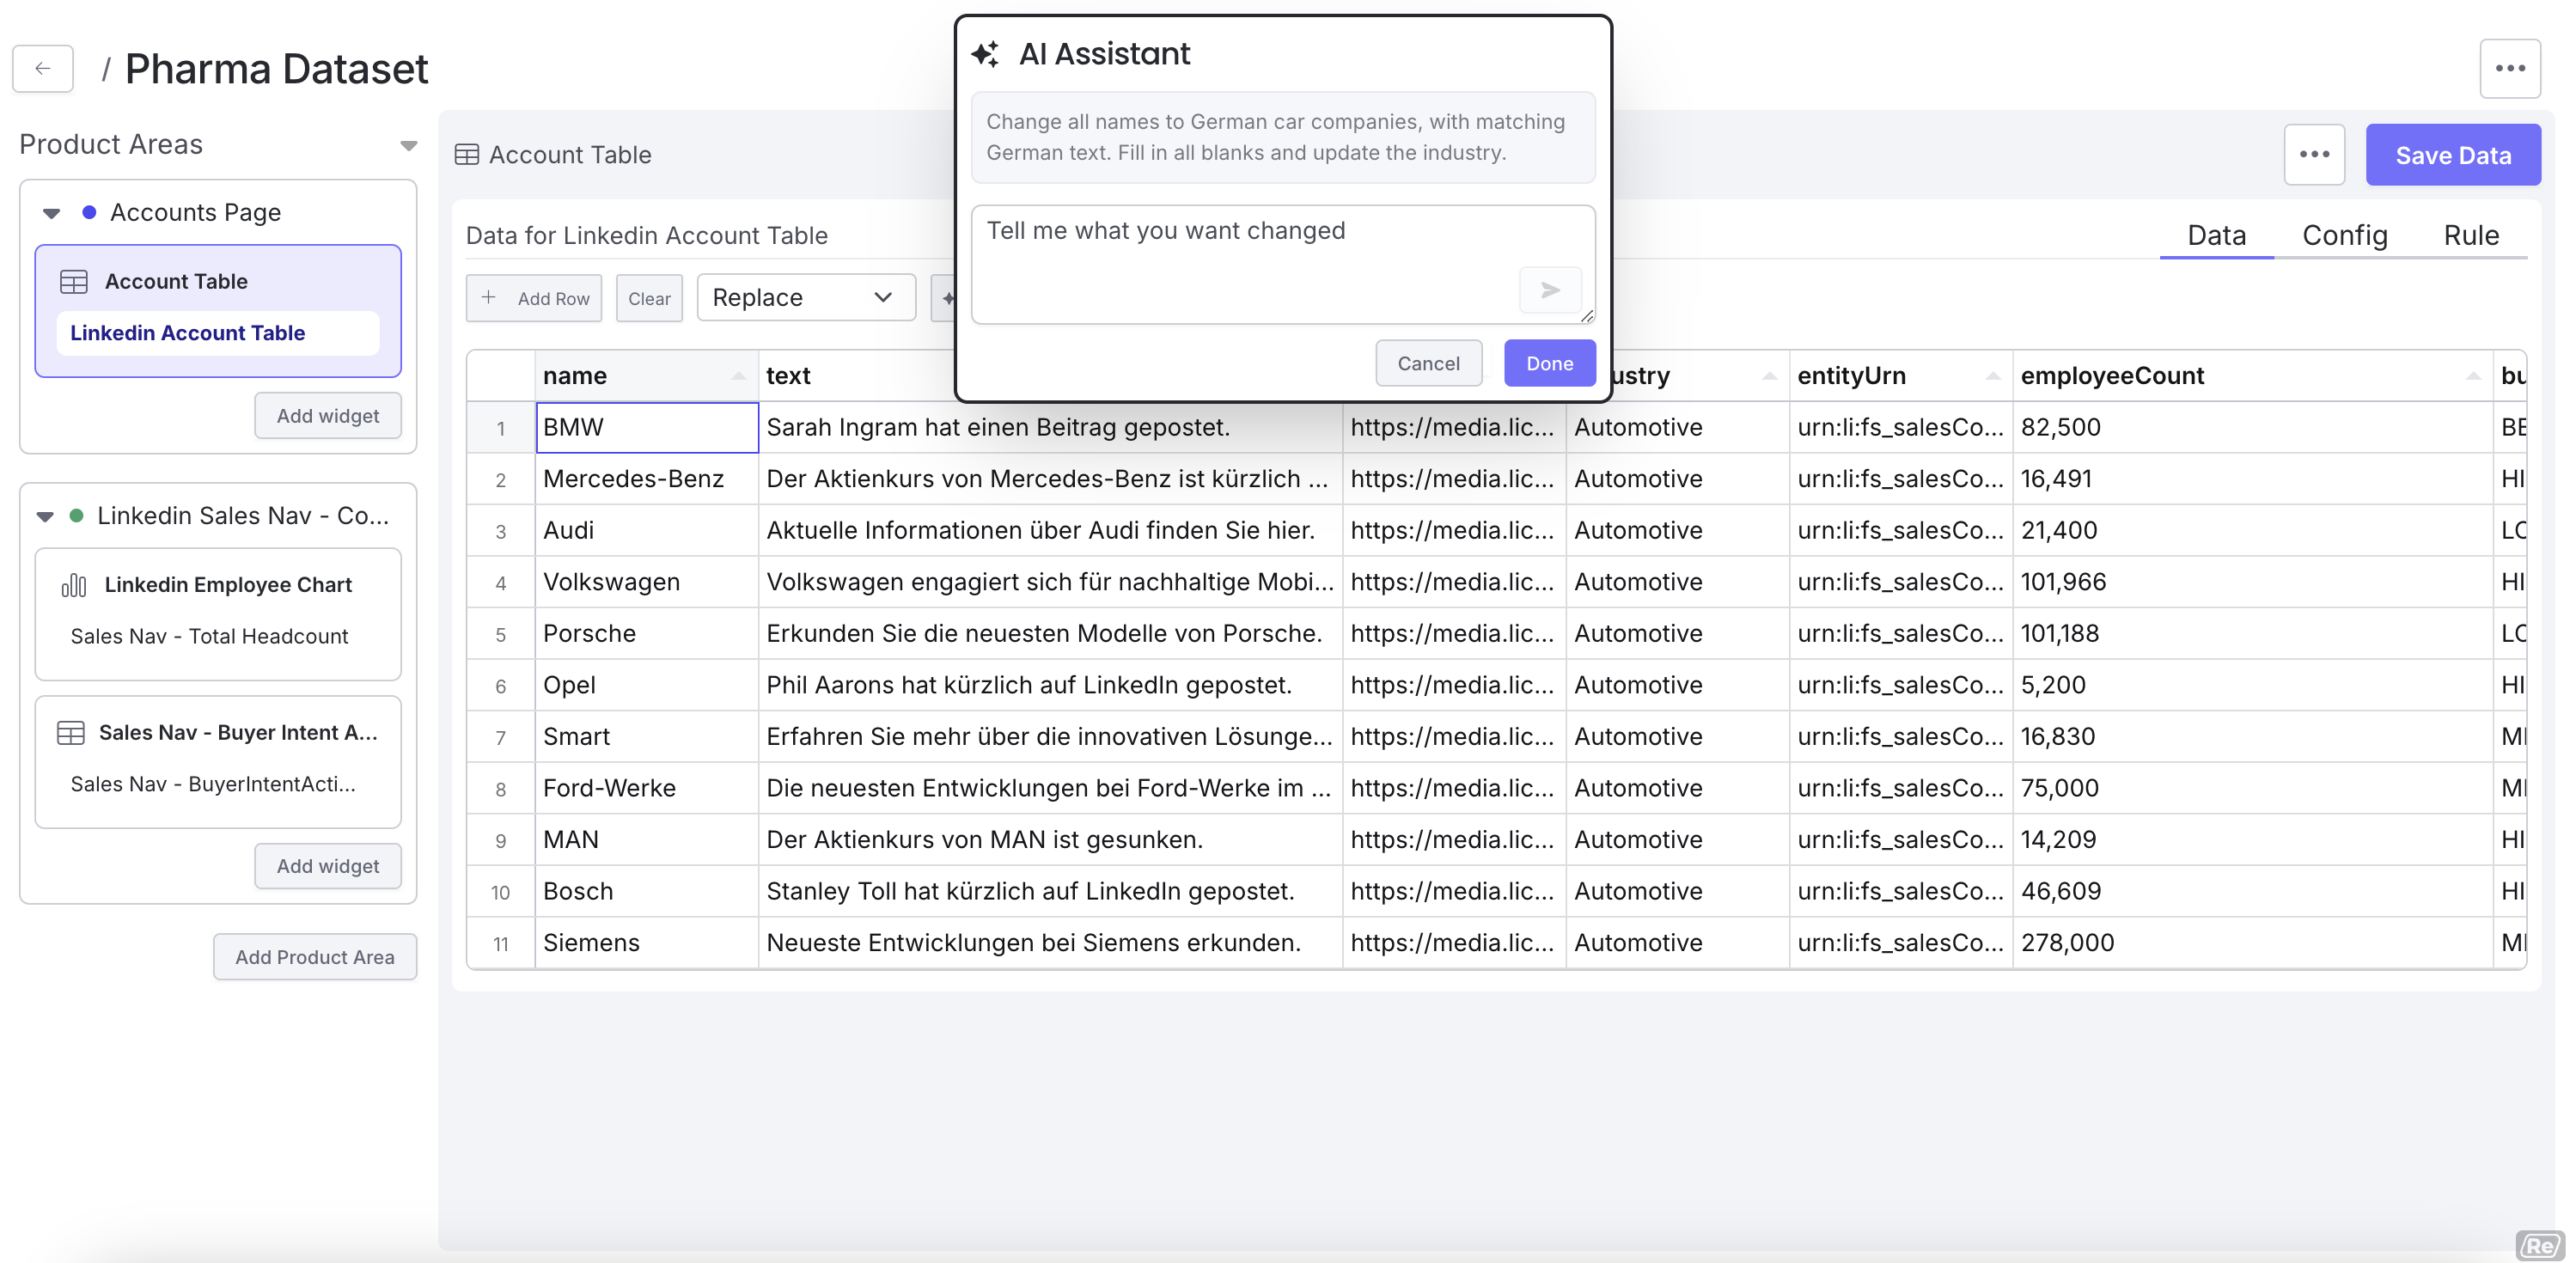Click the Save Data button
This screenshot has width=2576, height=1263.
2452,155
